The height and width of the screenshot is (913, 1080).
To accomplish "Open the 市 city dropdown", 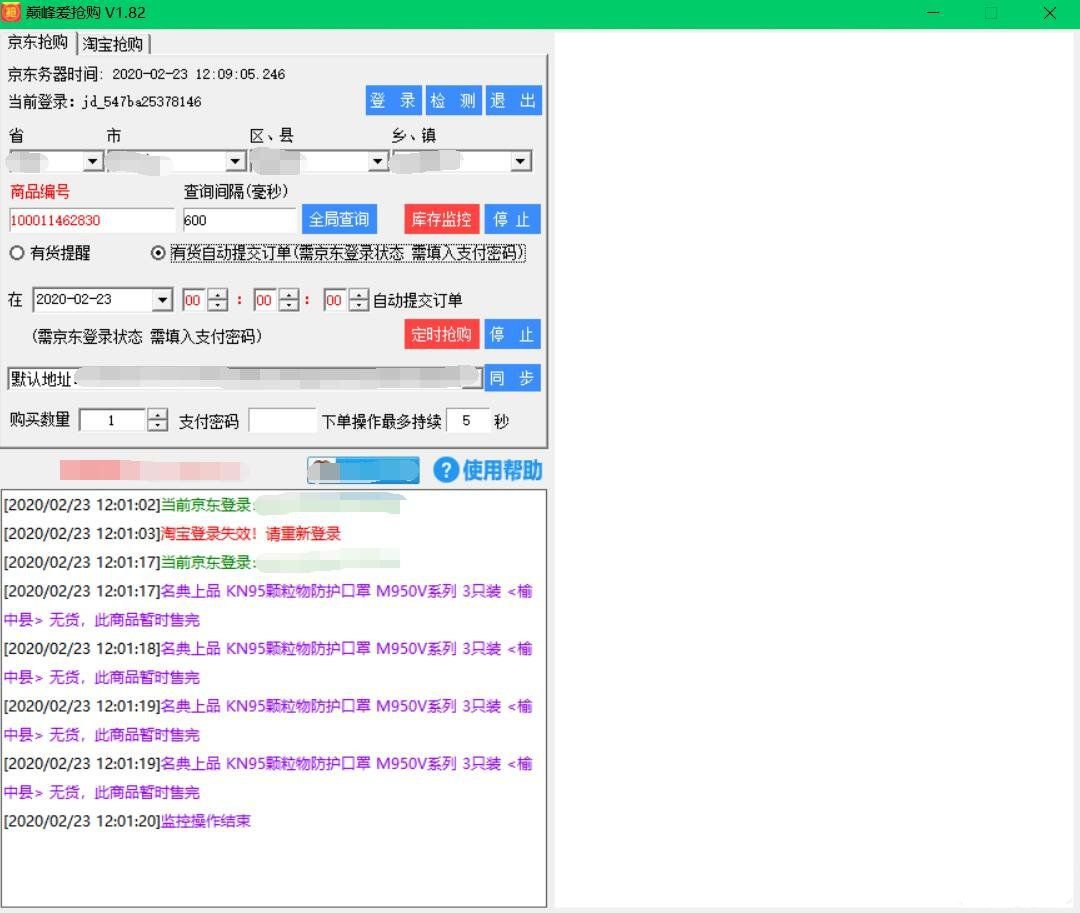I will point(236,160).
